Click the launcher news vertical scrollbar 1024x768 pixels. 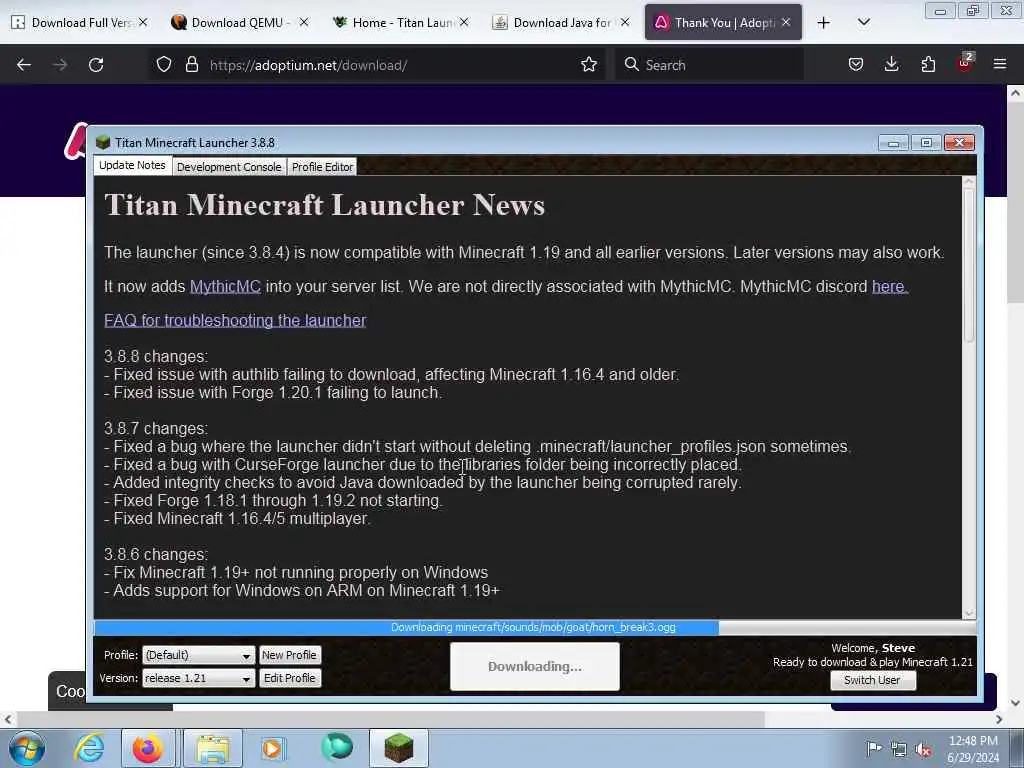tap(969, 264)
